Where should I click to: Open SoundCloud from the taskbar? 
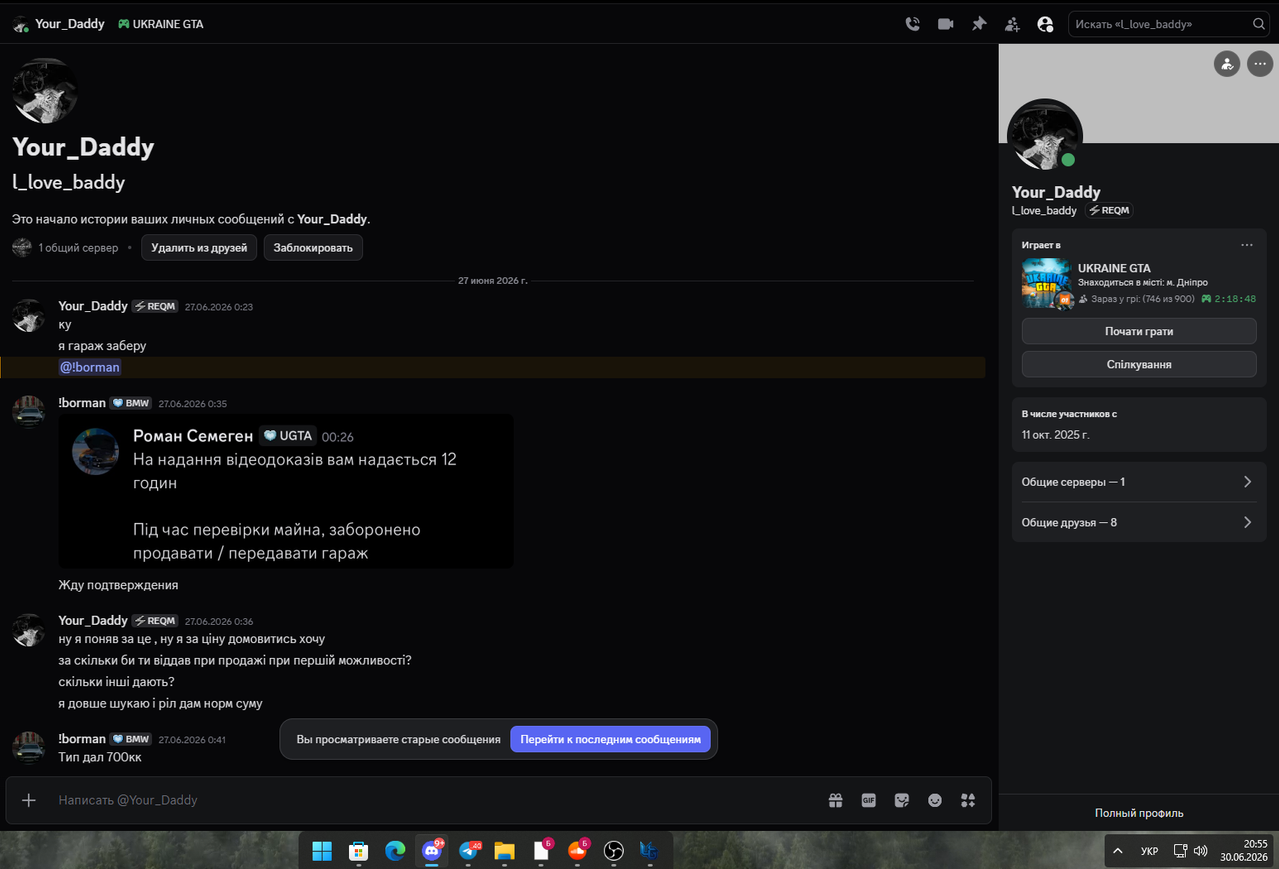click(x=577, y=851)
